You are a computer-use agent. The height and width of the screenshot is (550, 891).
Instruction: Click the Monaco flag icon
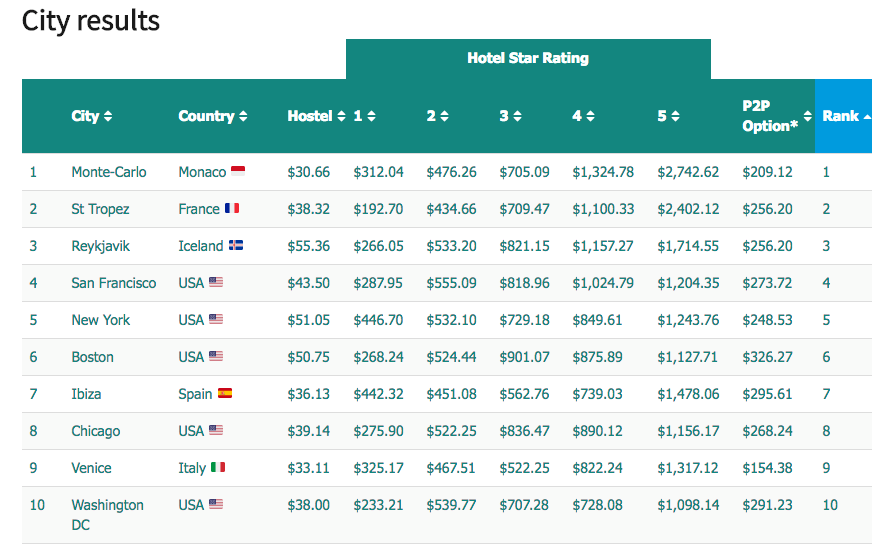coord(238,171)
